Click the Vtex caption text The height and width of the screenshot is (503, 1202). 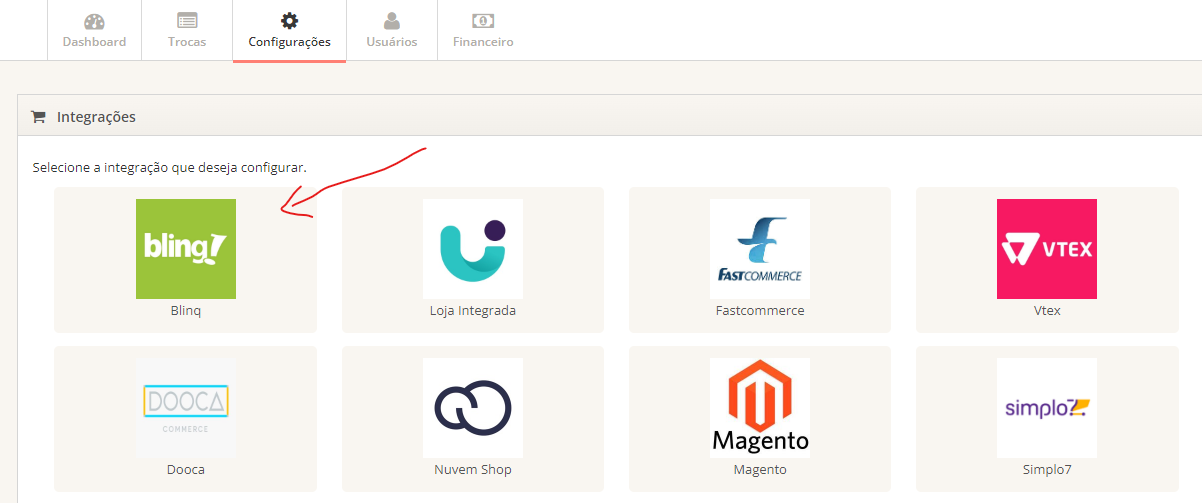coord(1047,311)
